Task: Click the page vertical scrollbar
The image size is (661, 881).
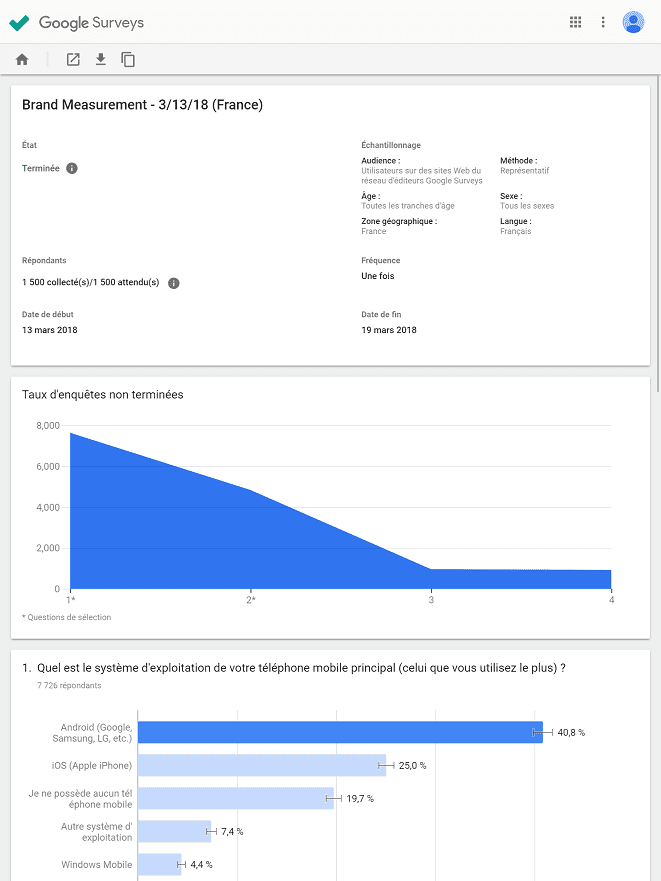Action: [x=658, y=236]
